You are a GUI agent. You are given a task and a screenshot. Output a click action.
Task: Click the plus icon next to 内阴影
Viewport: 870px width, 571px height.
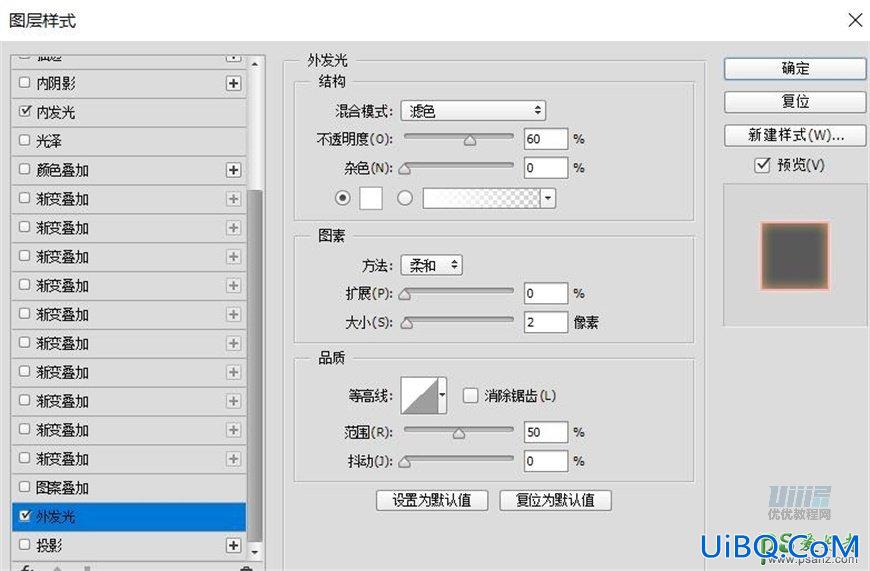tap(234, 83)
